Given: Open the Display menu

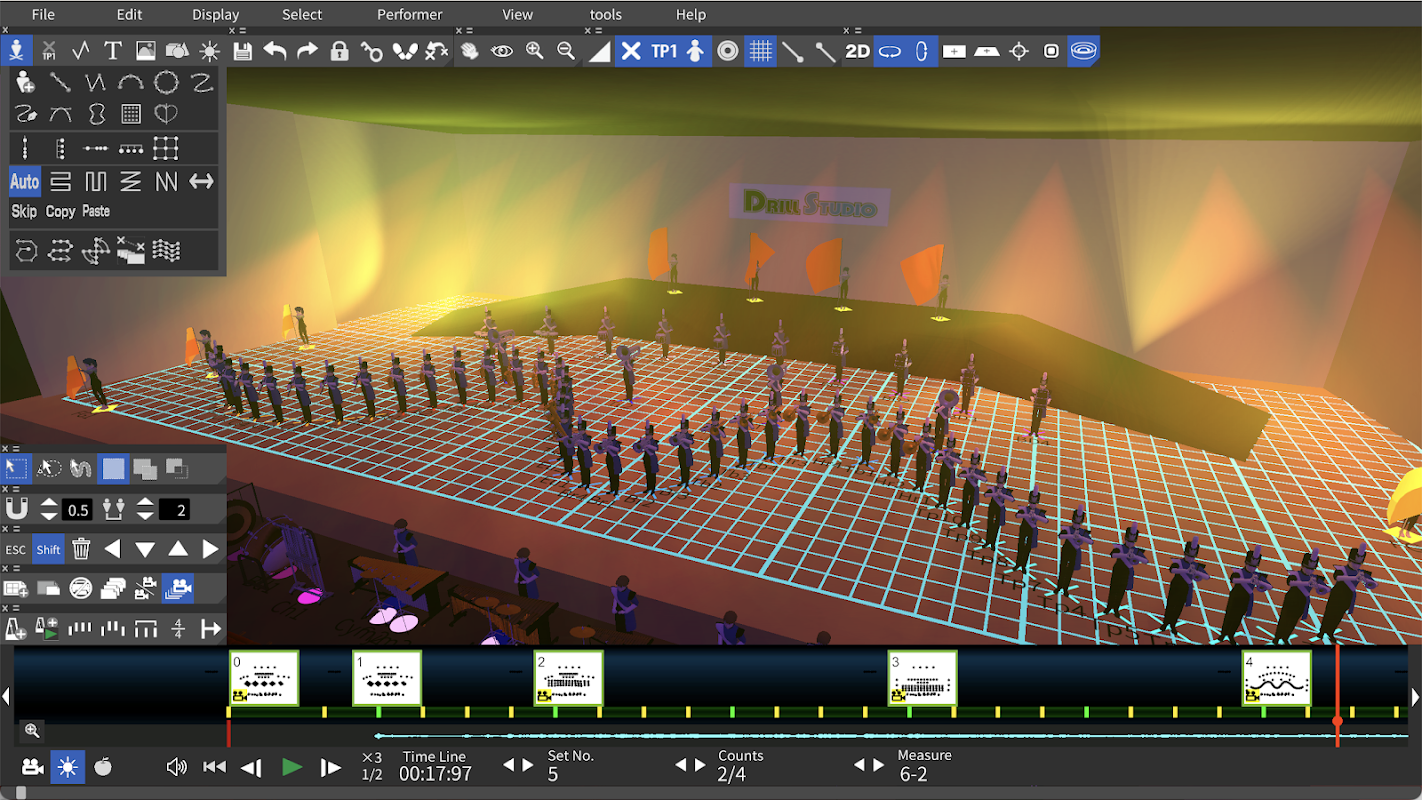Looking at the screenshot, I should coord(216,14).
